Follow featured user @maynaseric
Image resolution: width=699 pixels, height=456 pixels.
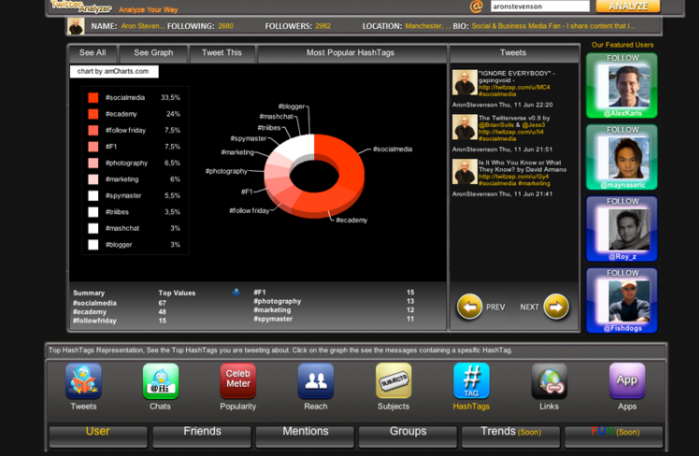[x=621, y=157]
